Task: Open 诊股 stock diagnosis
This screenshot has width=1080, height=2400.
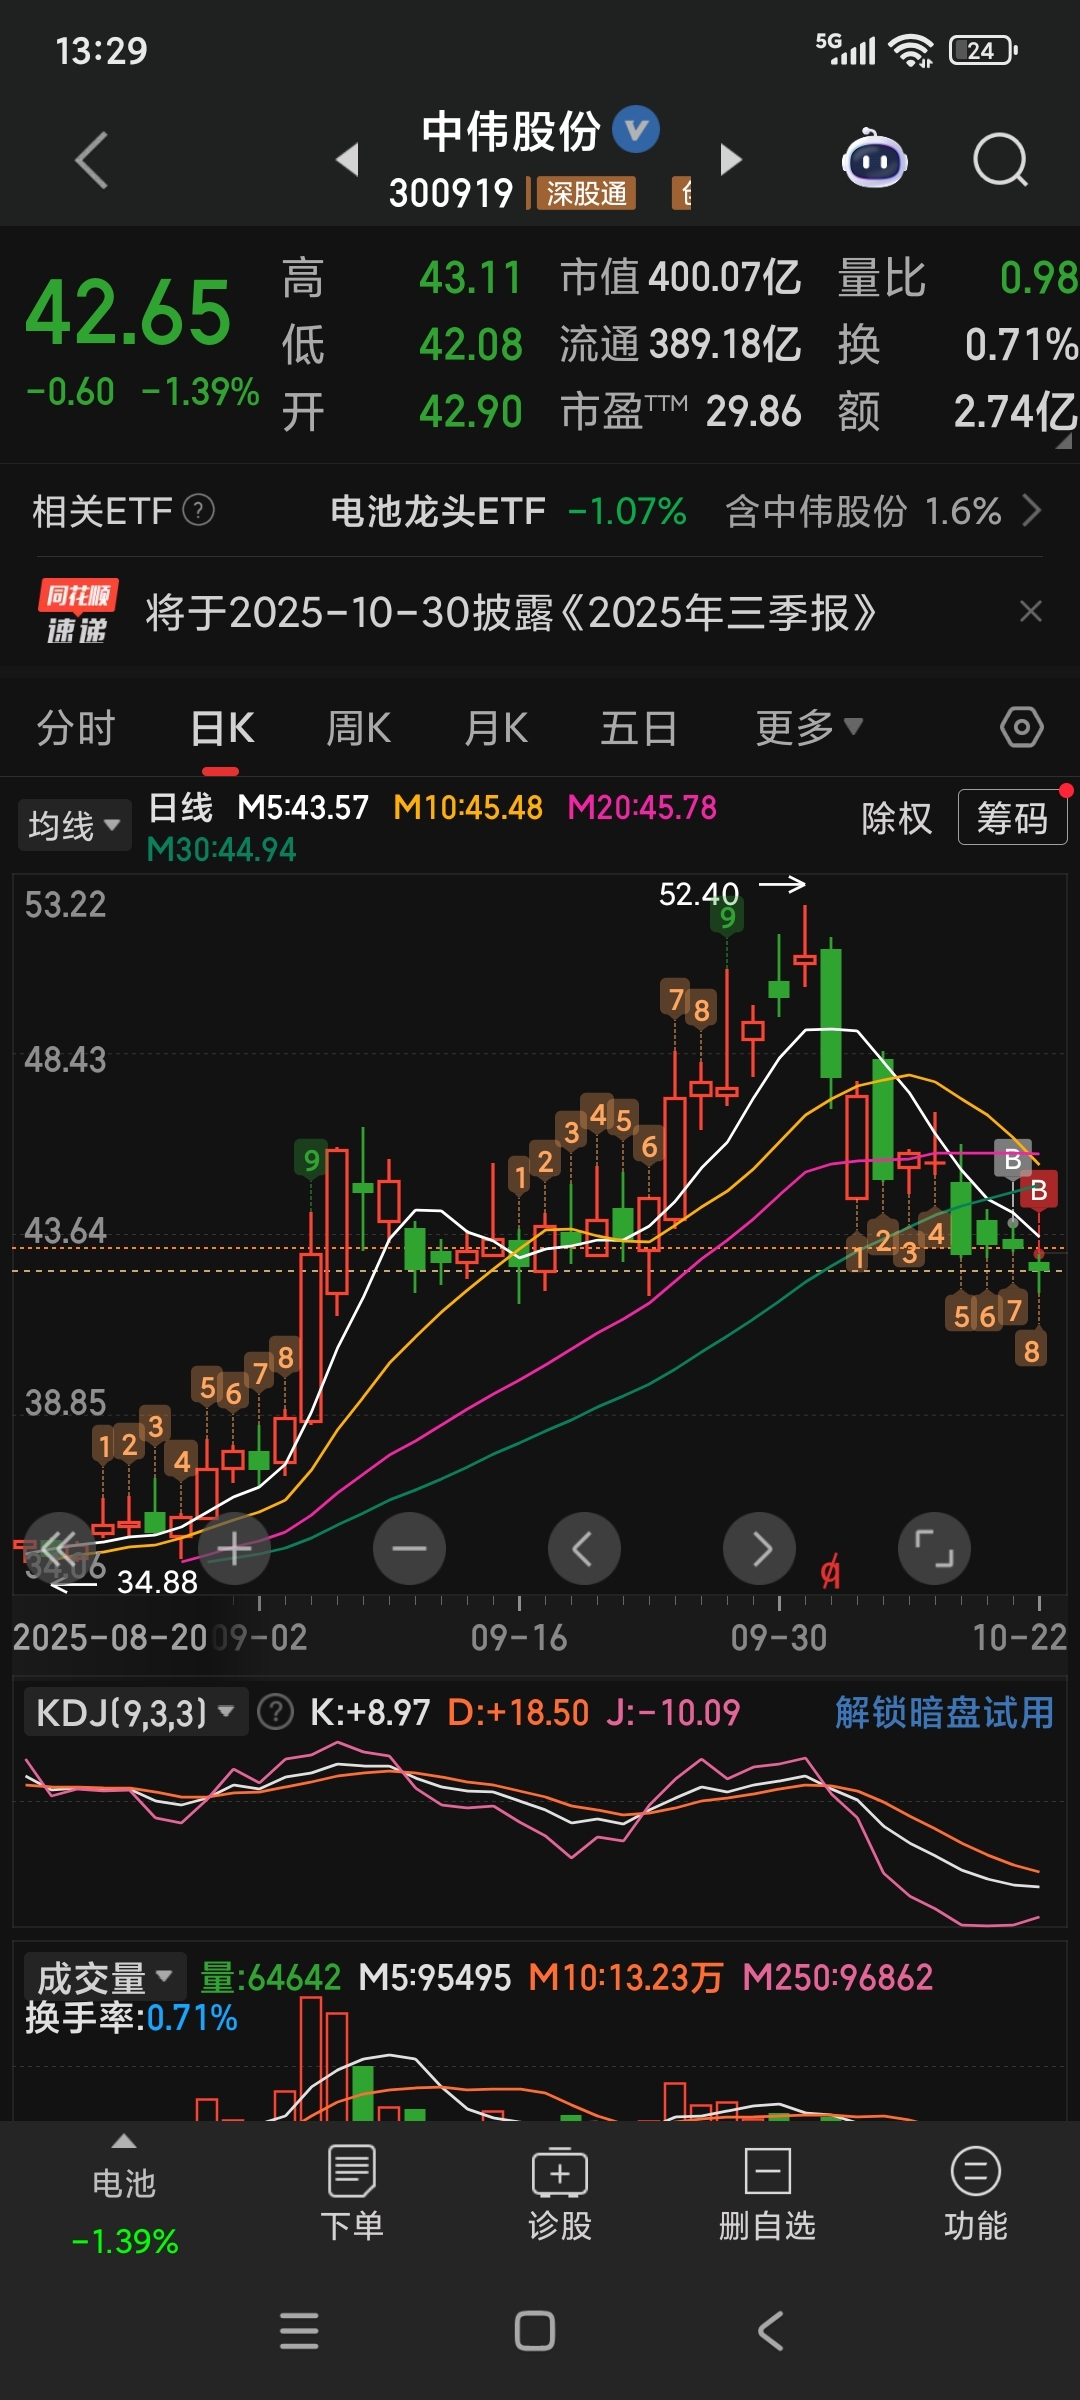Action: point(559,2196)
